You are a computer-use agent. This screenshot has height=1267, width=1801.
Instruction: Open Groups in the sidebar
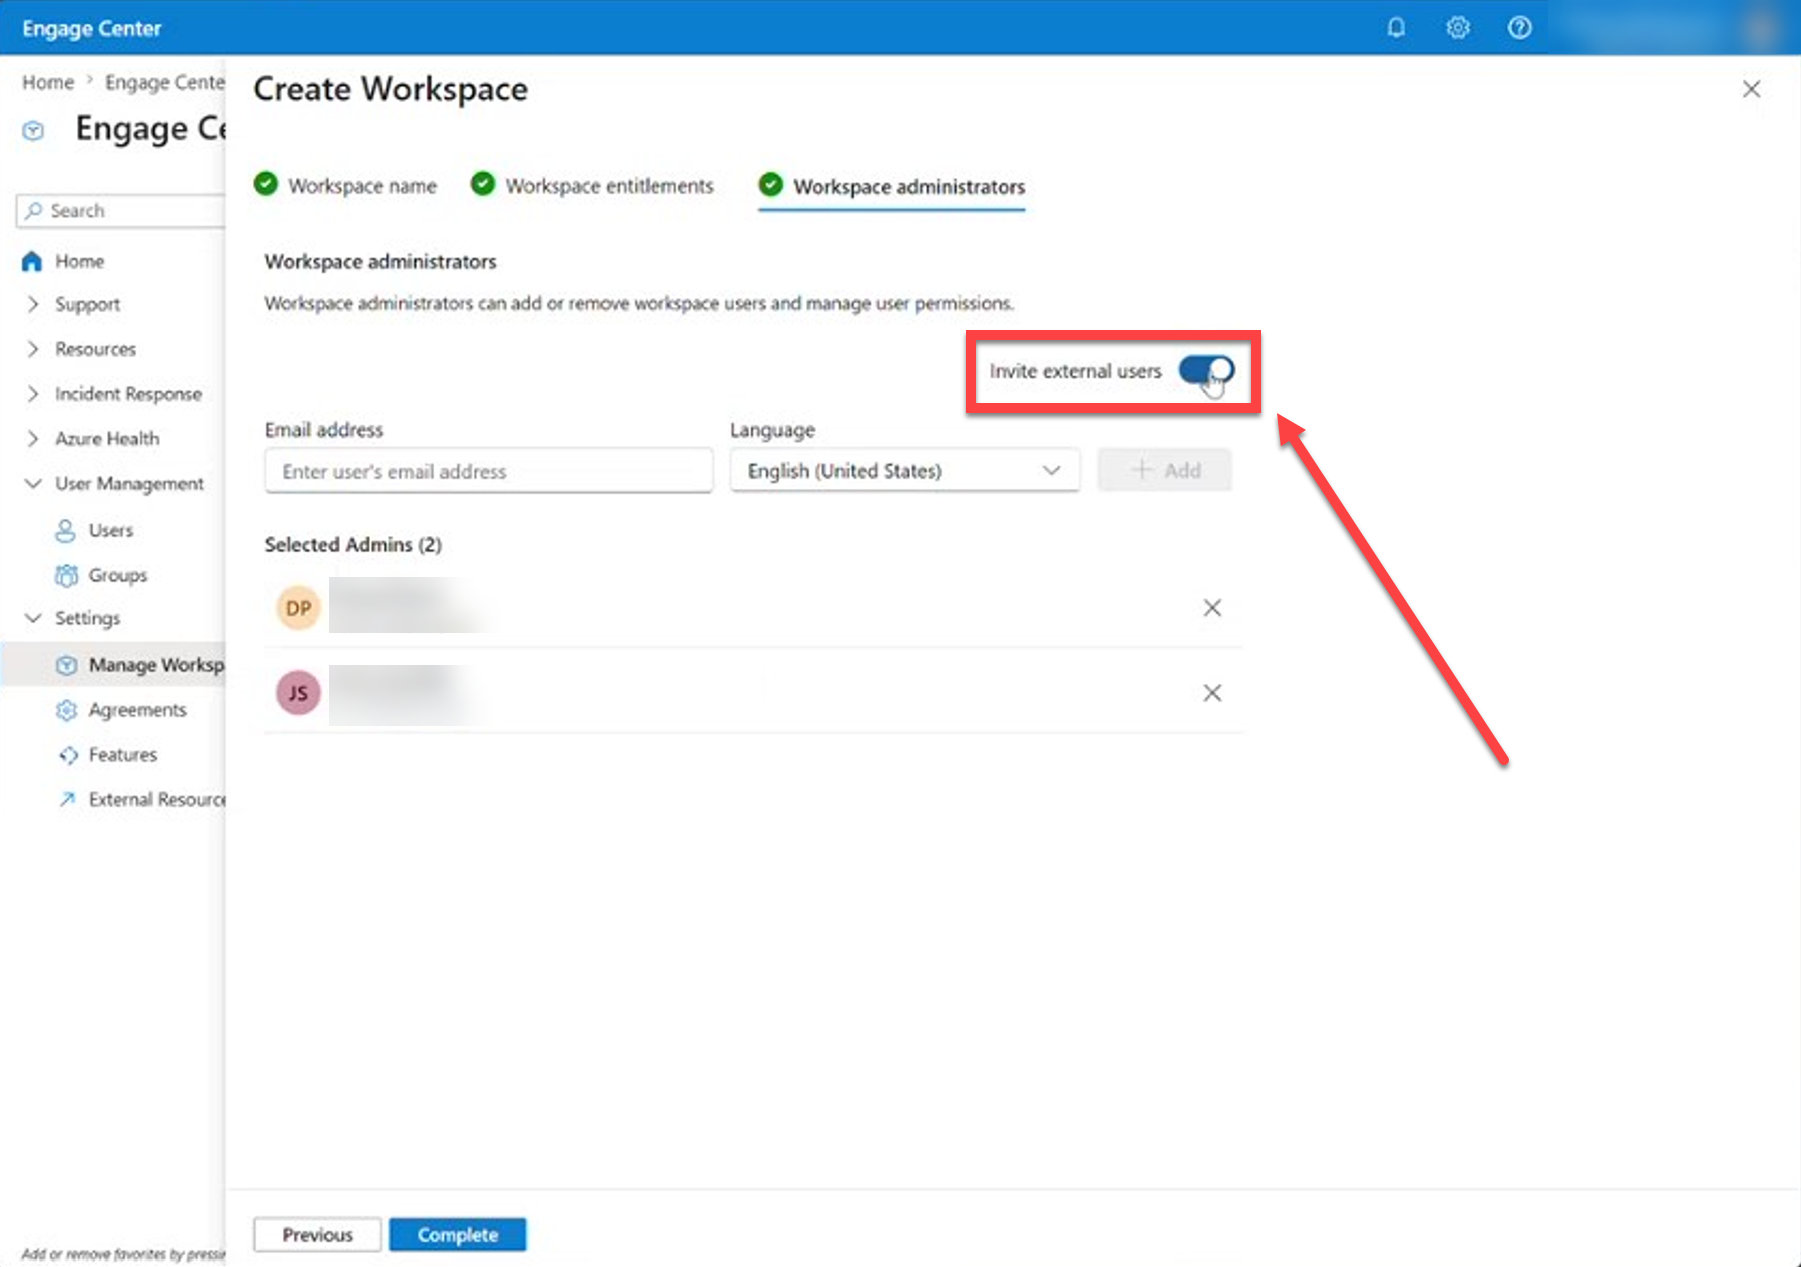click(117, 575)
